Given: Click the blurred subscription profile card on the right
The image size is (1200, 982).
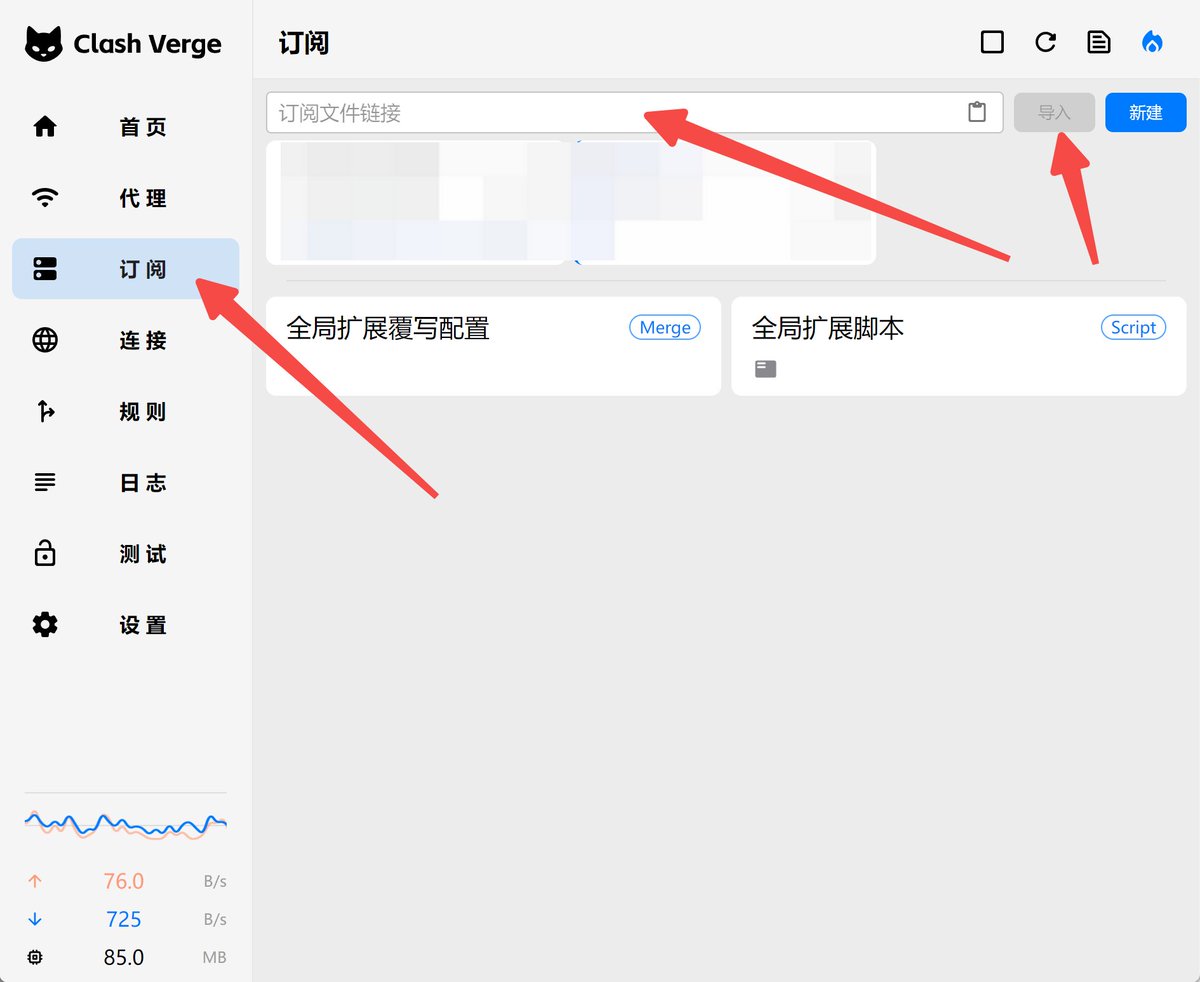Looking at the screenshot, I should (x=726, y=203).
